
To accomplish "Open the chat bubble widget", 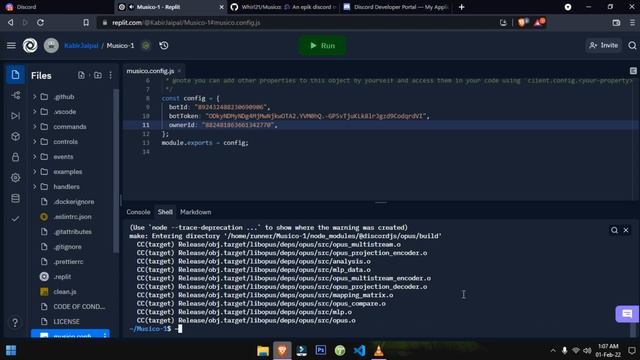I will (x=627, y=313).
